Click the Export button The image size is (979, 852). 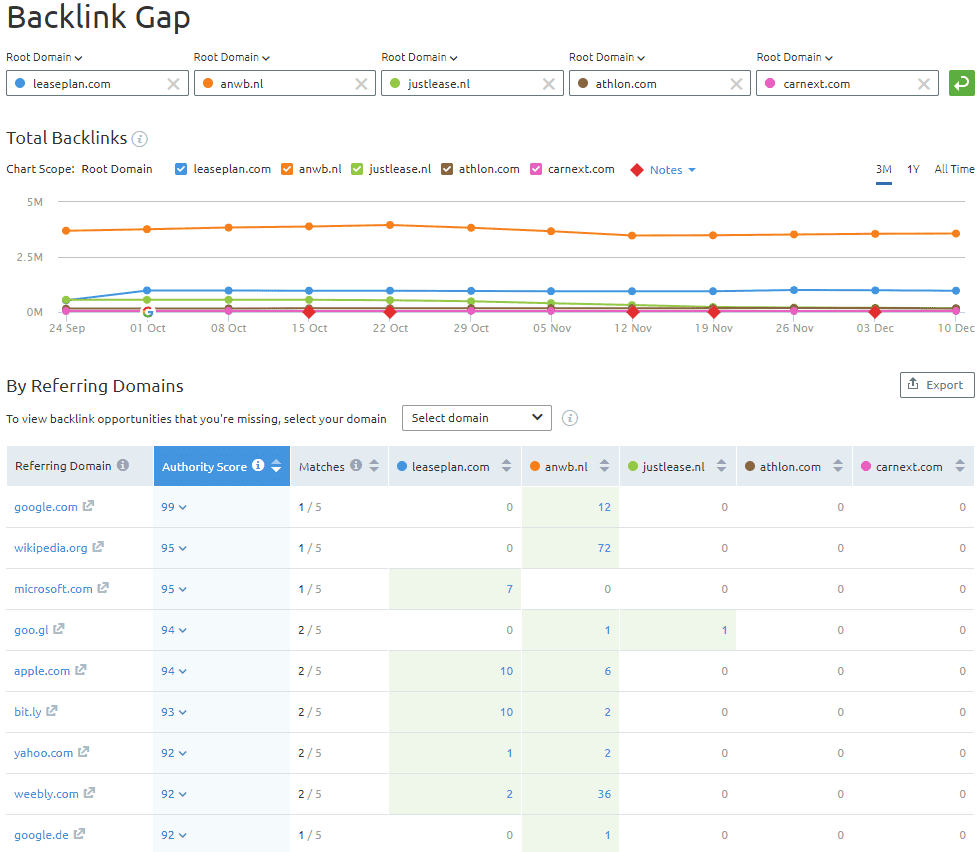[x=937, y=384]
